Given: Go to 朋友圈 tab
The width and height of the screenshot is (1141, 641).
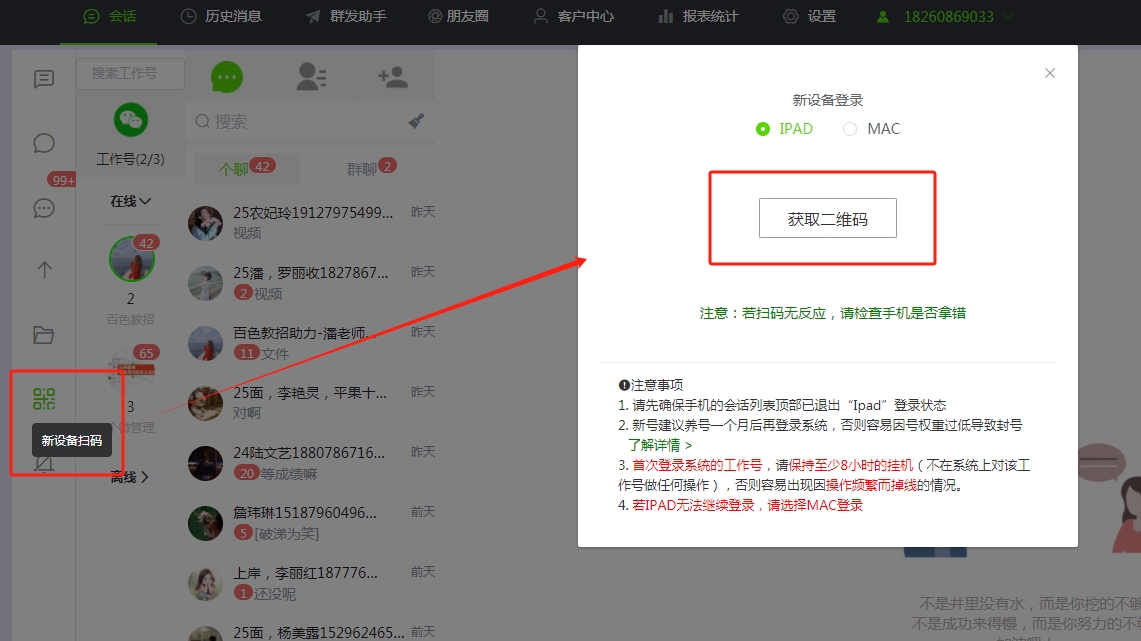Looking at the screenshot, I should point(458,16).
